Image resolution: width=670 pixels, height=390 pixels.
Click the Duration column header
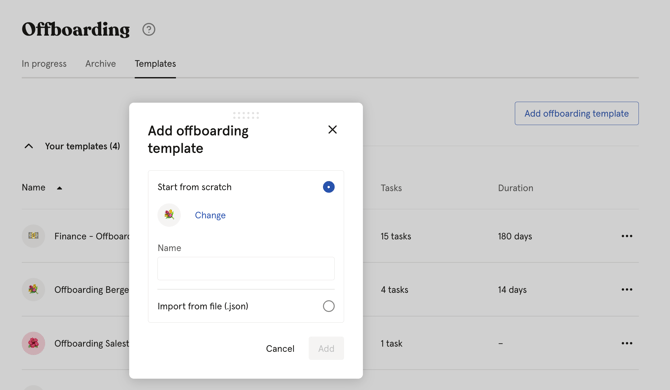pos(515,188)
